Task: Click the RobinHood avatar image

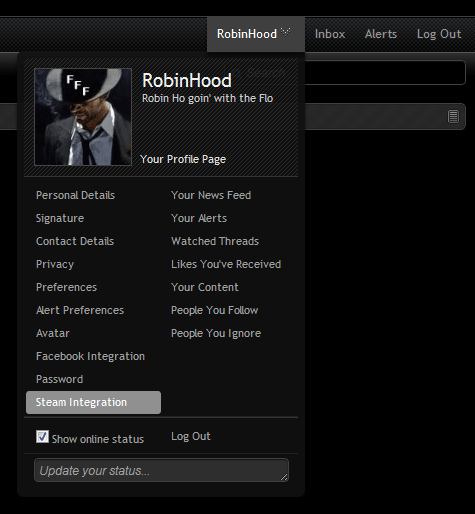Action: click(x=83, y=117)
